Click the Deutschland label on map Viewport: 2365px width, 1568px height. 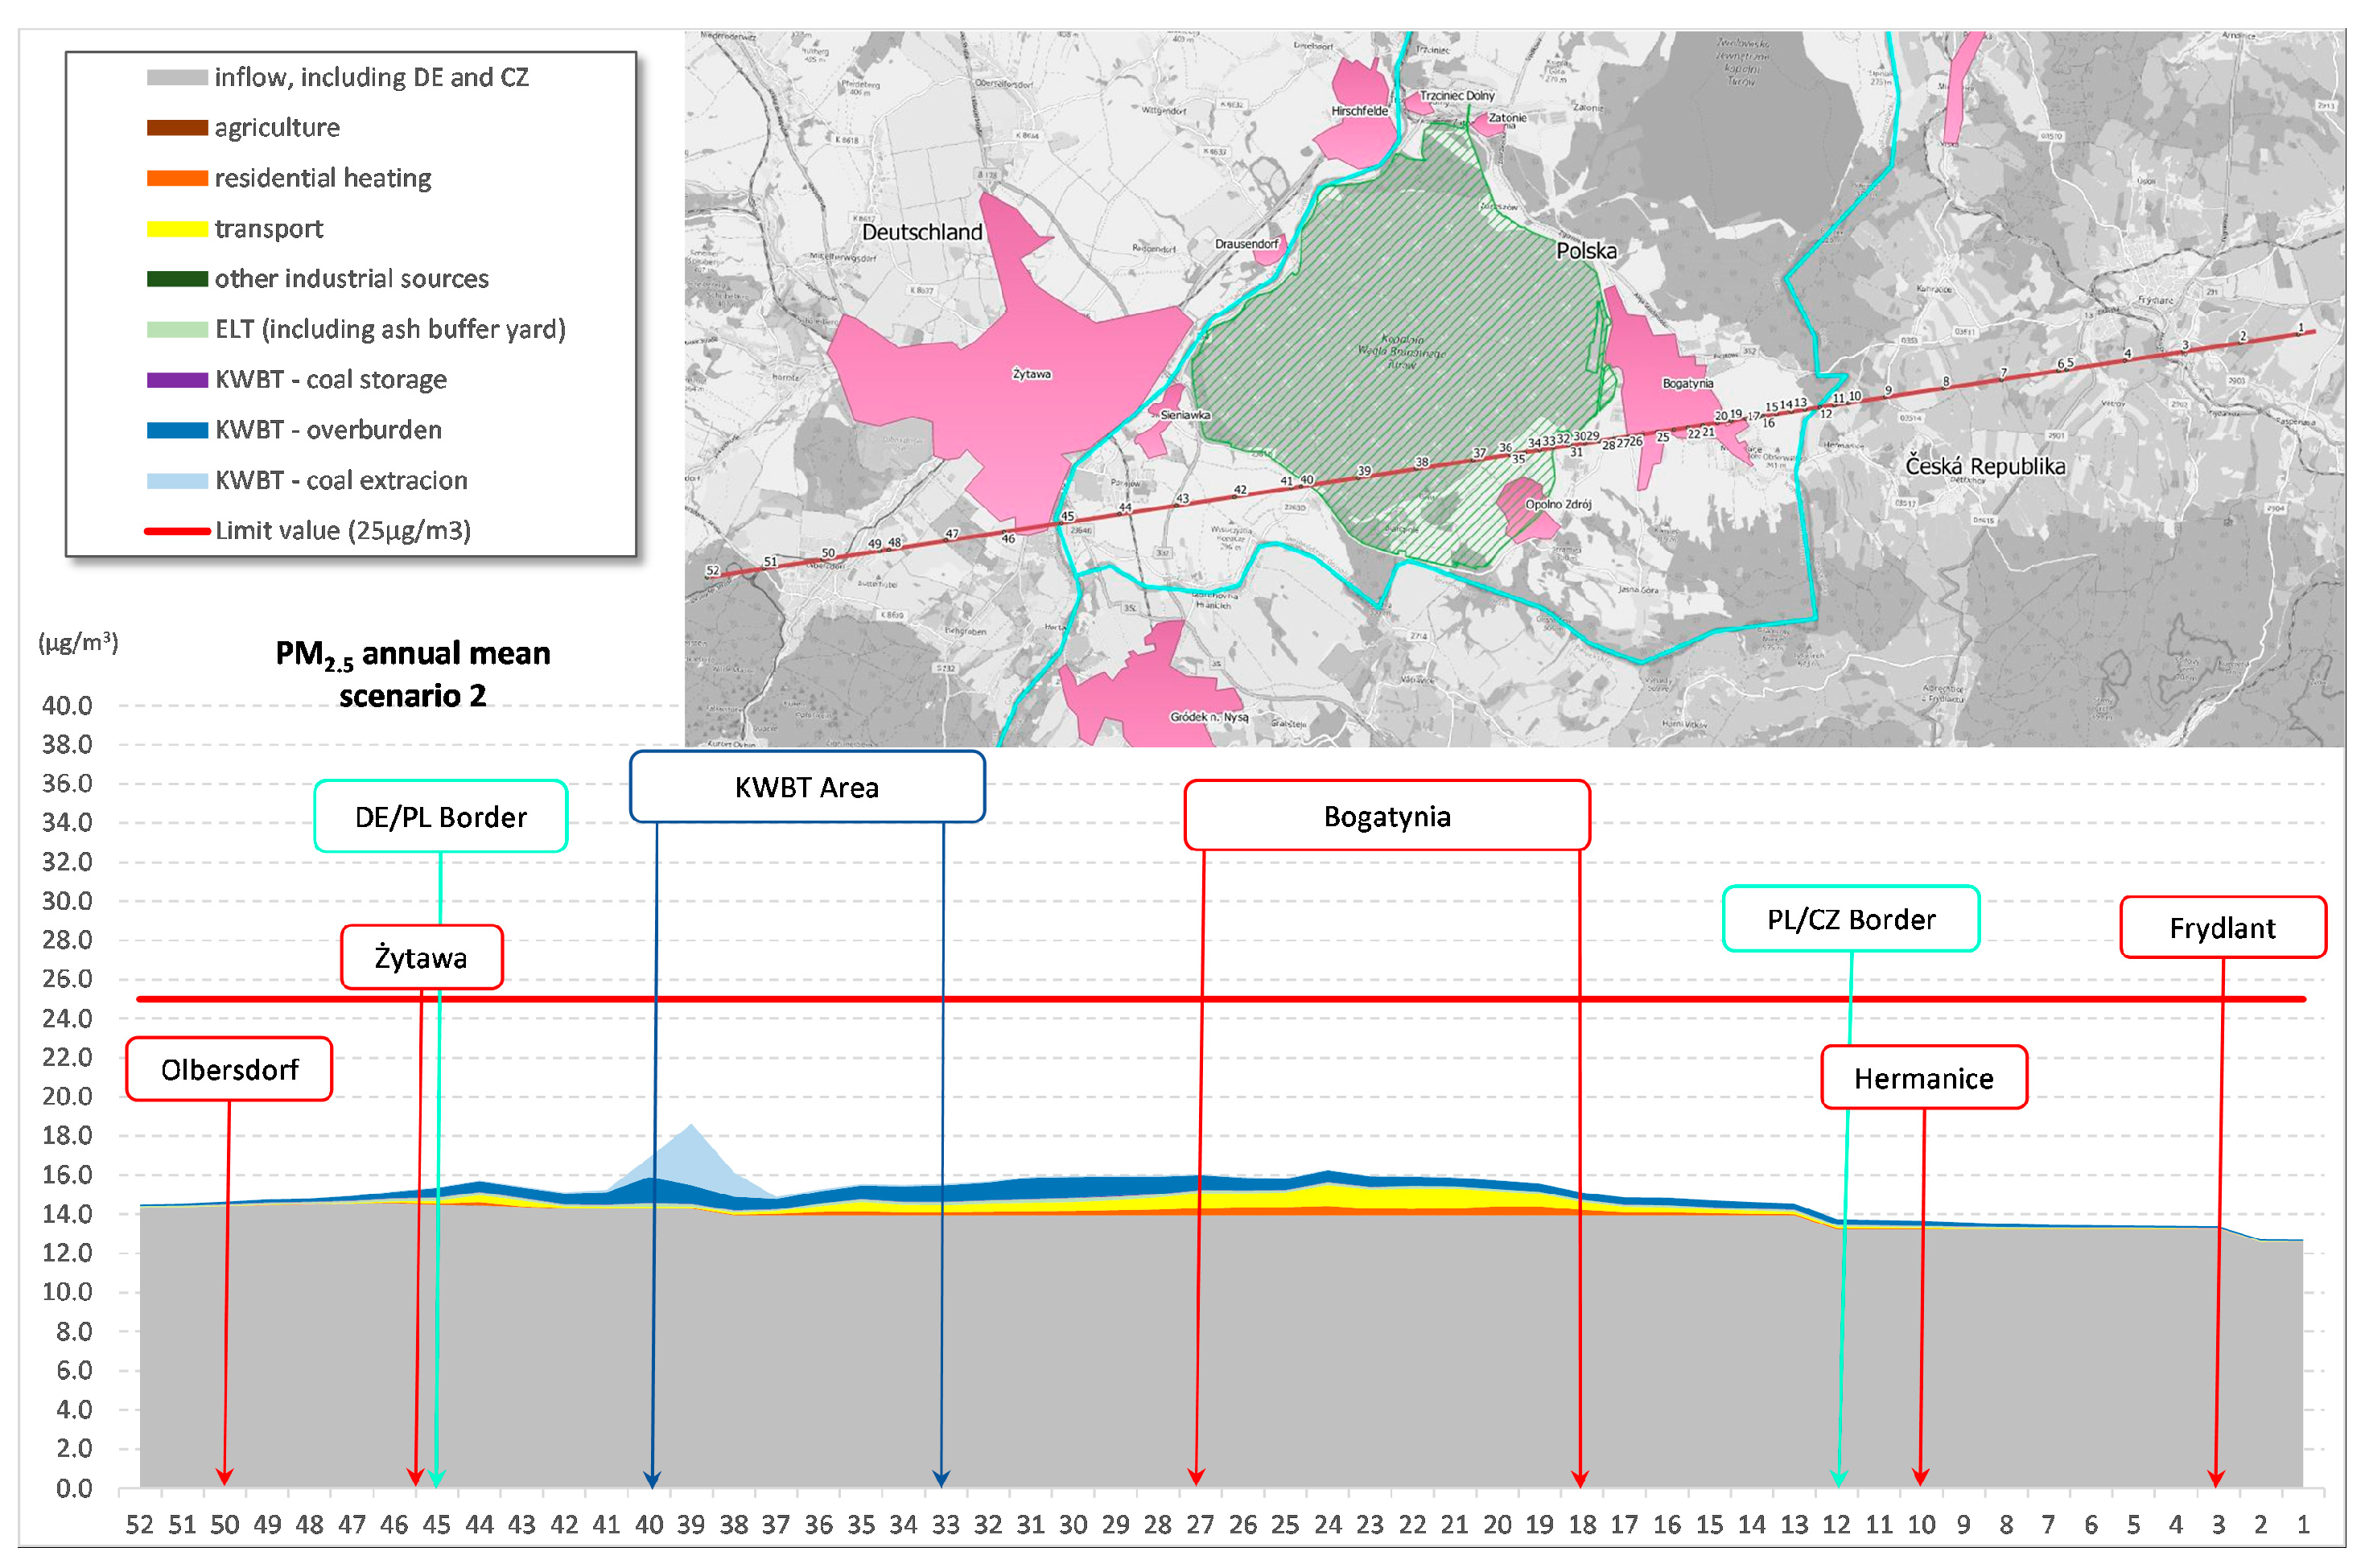[921, 232]
